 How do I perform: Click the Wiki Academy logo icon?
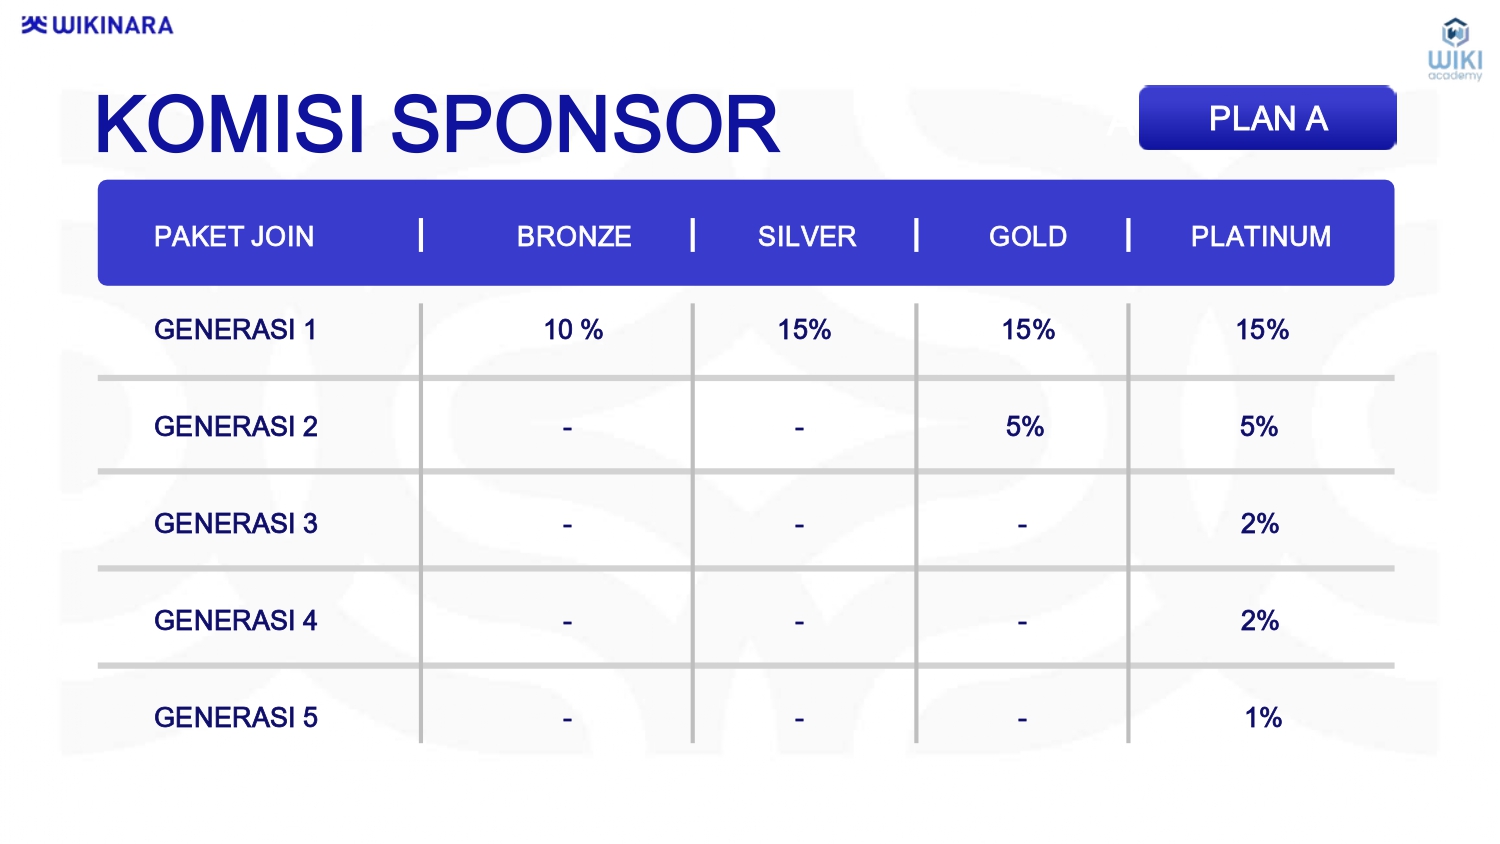tap(1455, 48)
